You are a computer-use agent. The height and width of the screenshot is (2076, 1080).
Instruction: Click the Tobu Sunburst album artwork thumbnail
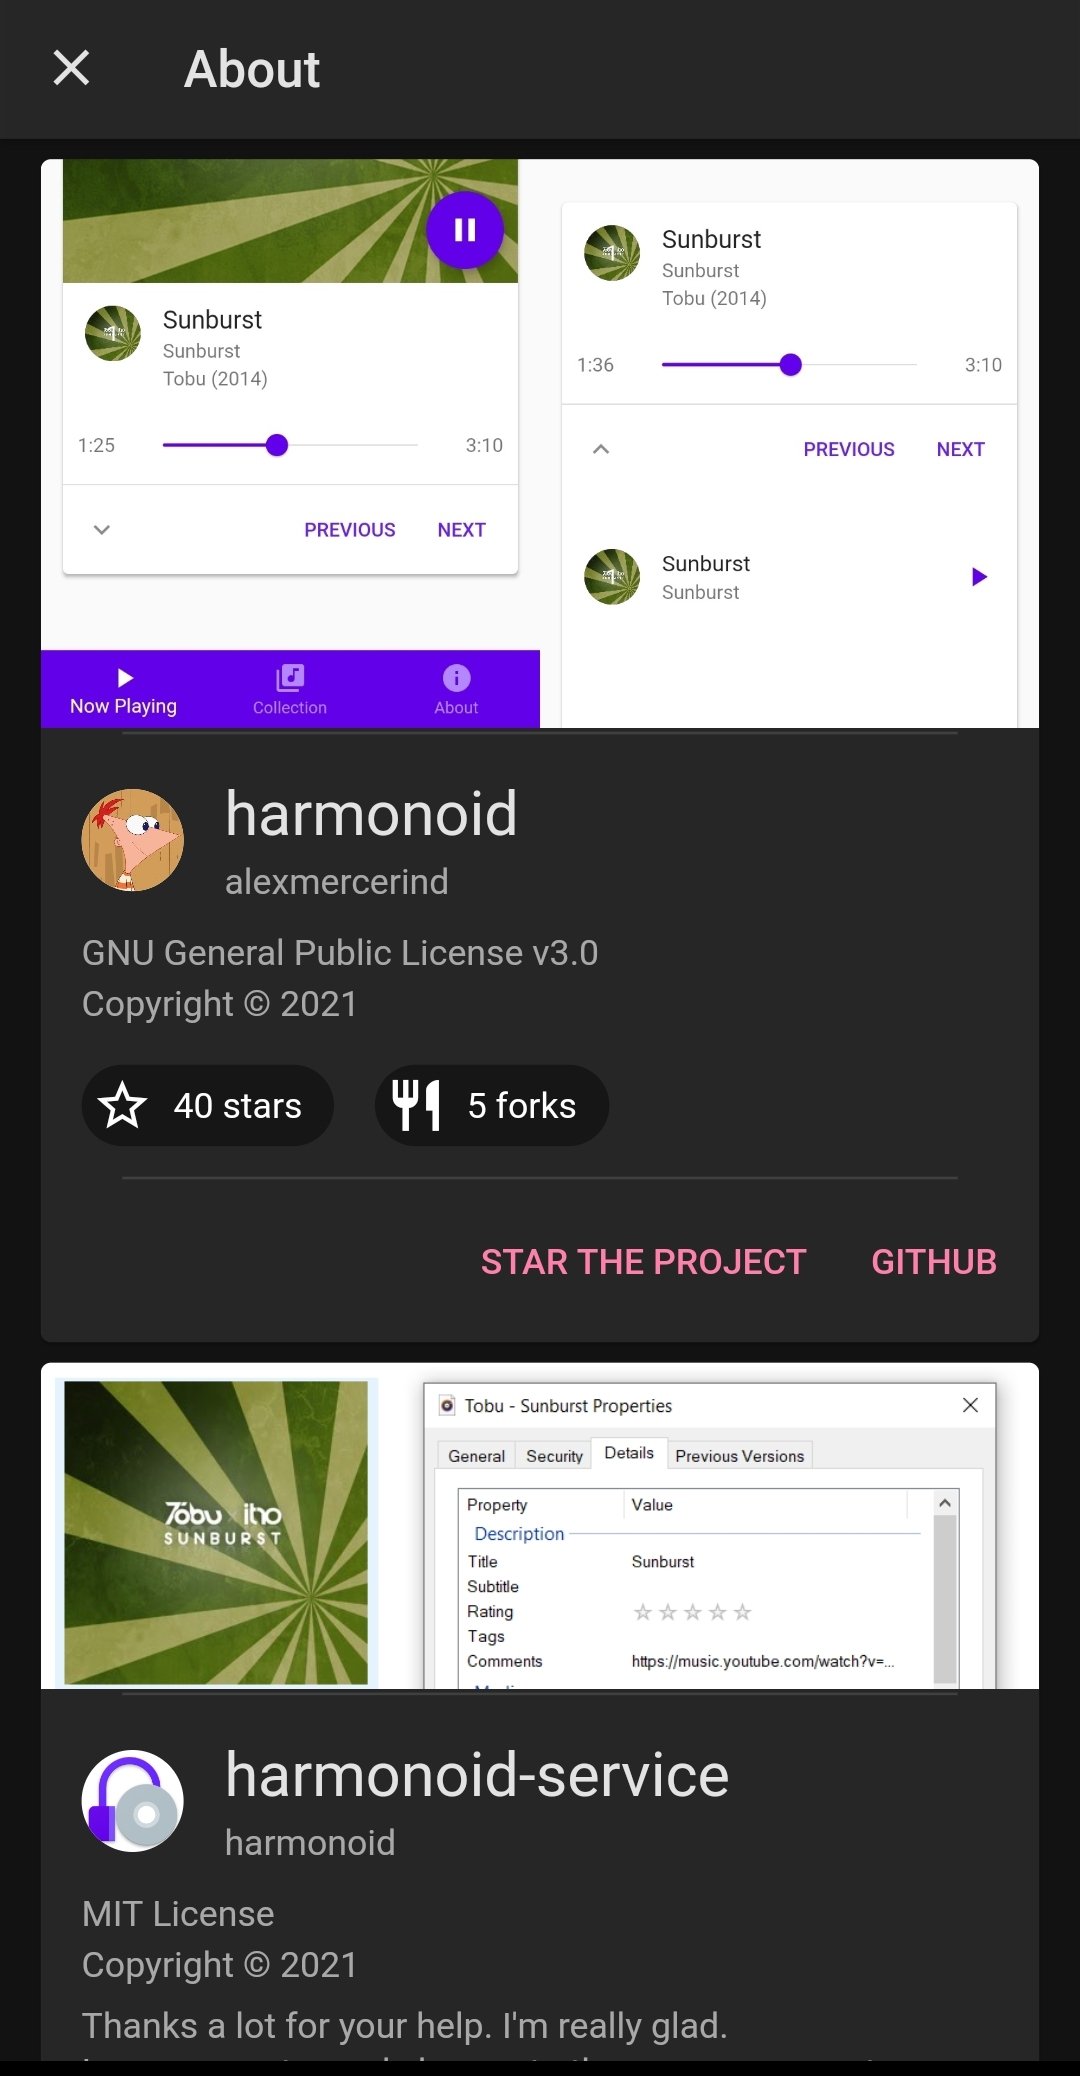point(216,1532)
